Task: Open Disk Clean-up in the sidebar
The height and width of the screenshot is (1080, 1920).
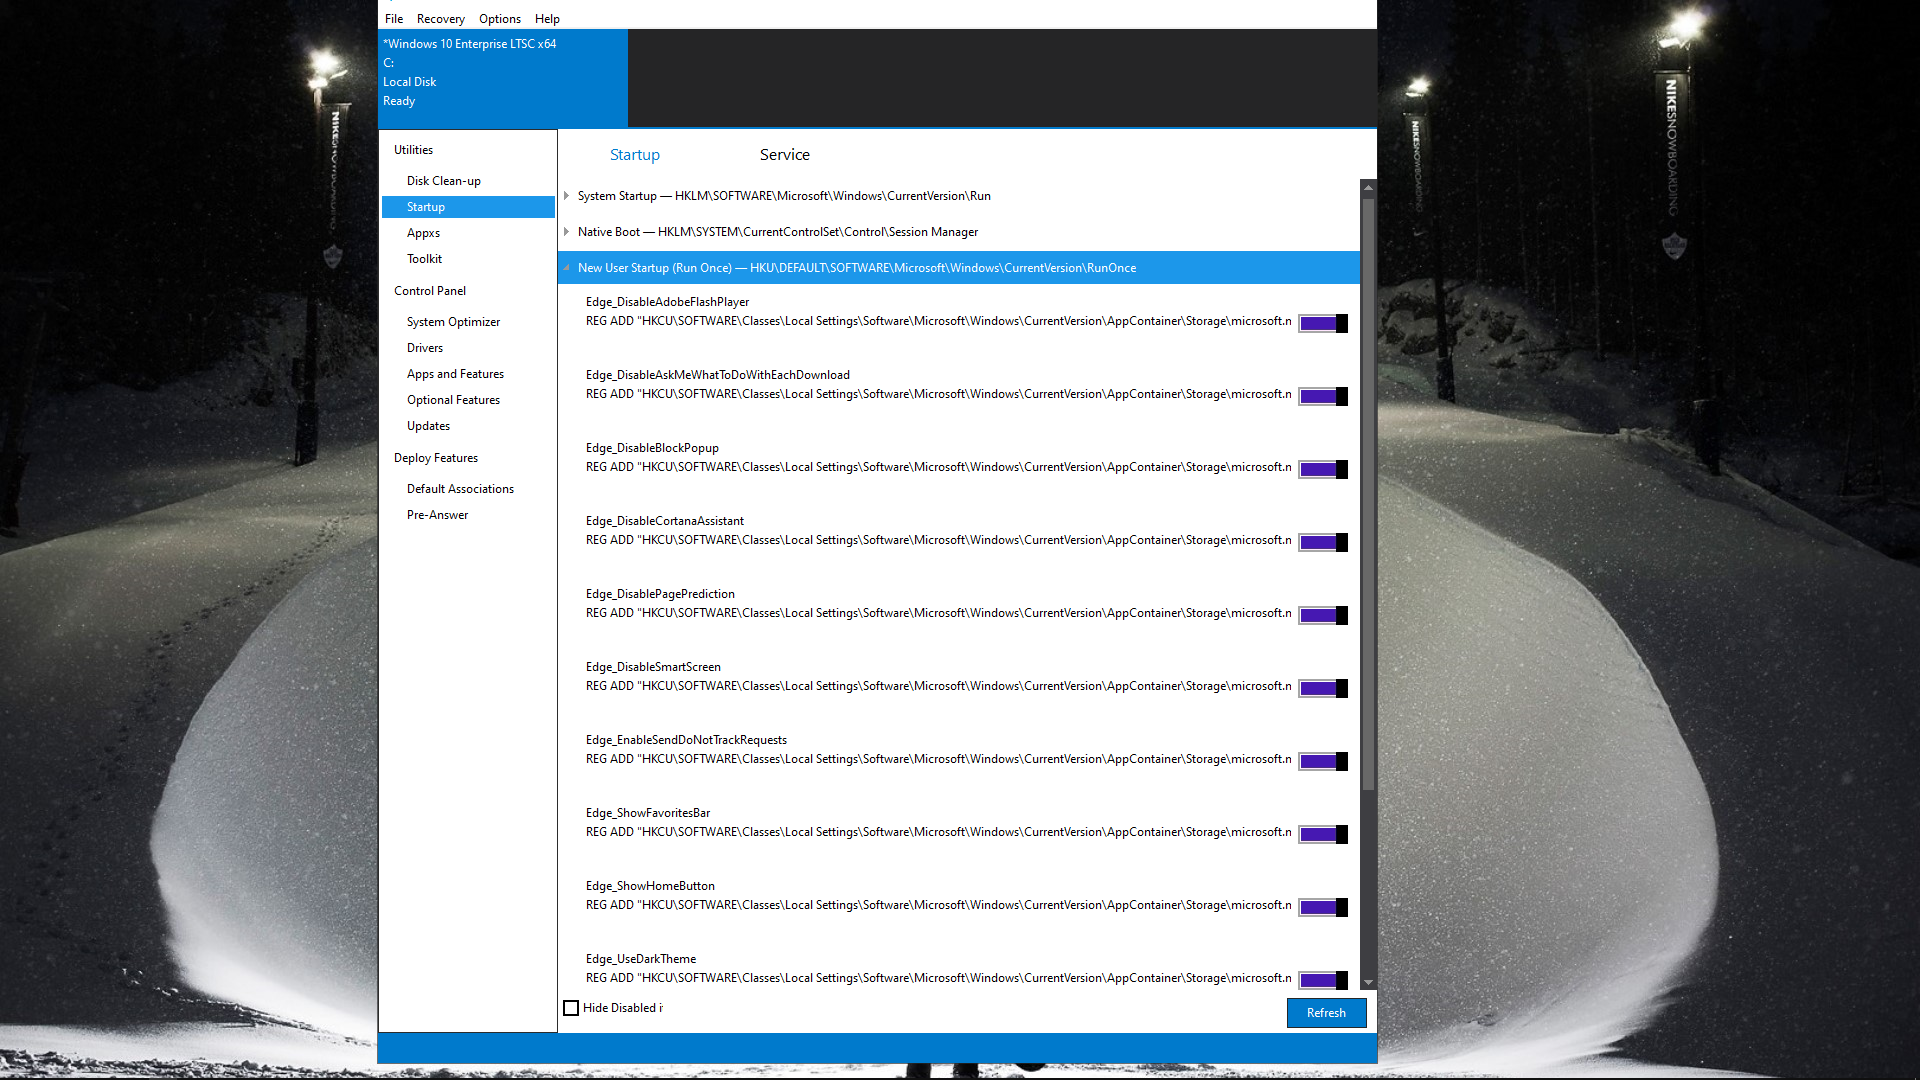Action: pos(443,181)
